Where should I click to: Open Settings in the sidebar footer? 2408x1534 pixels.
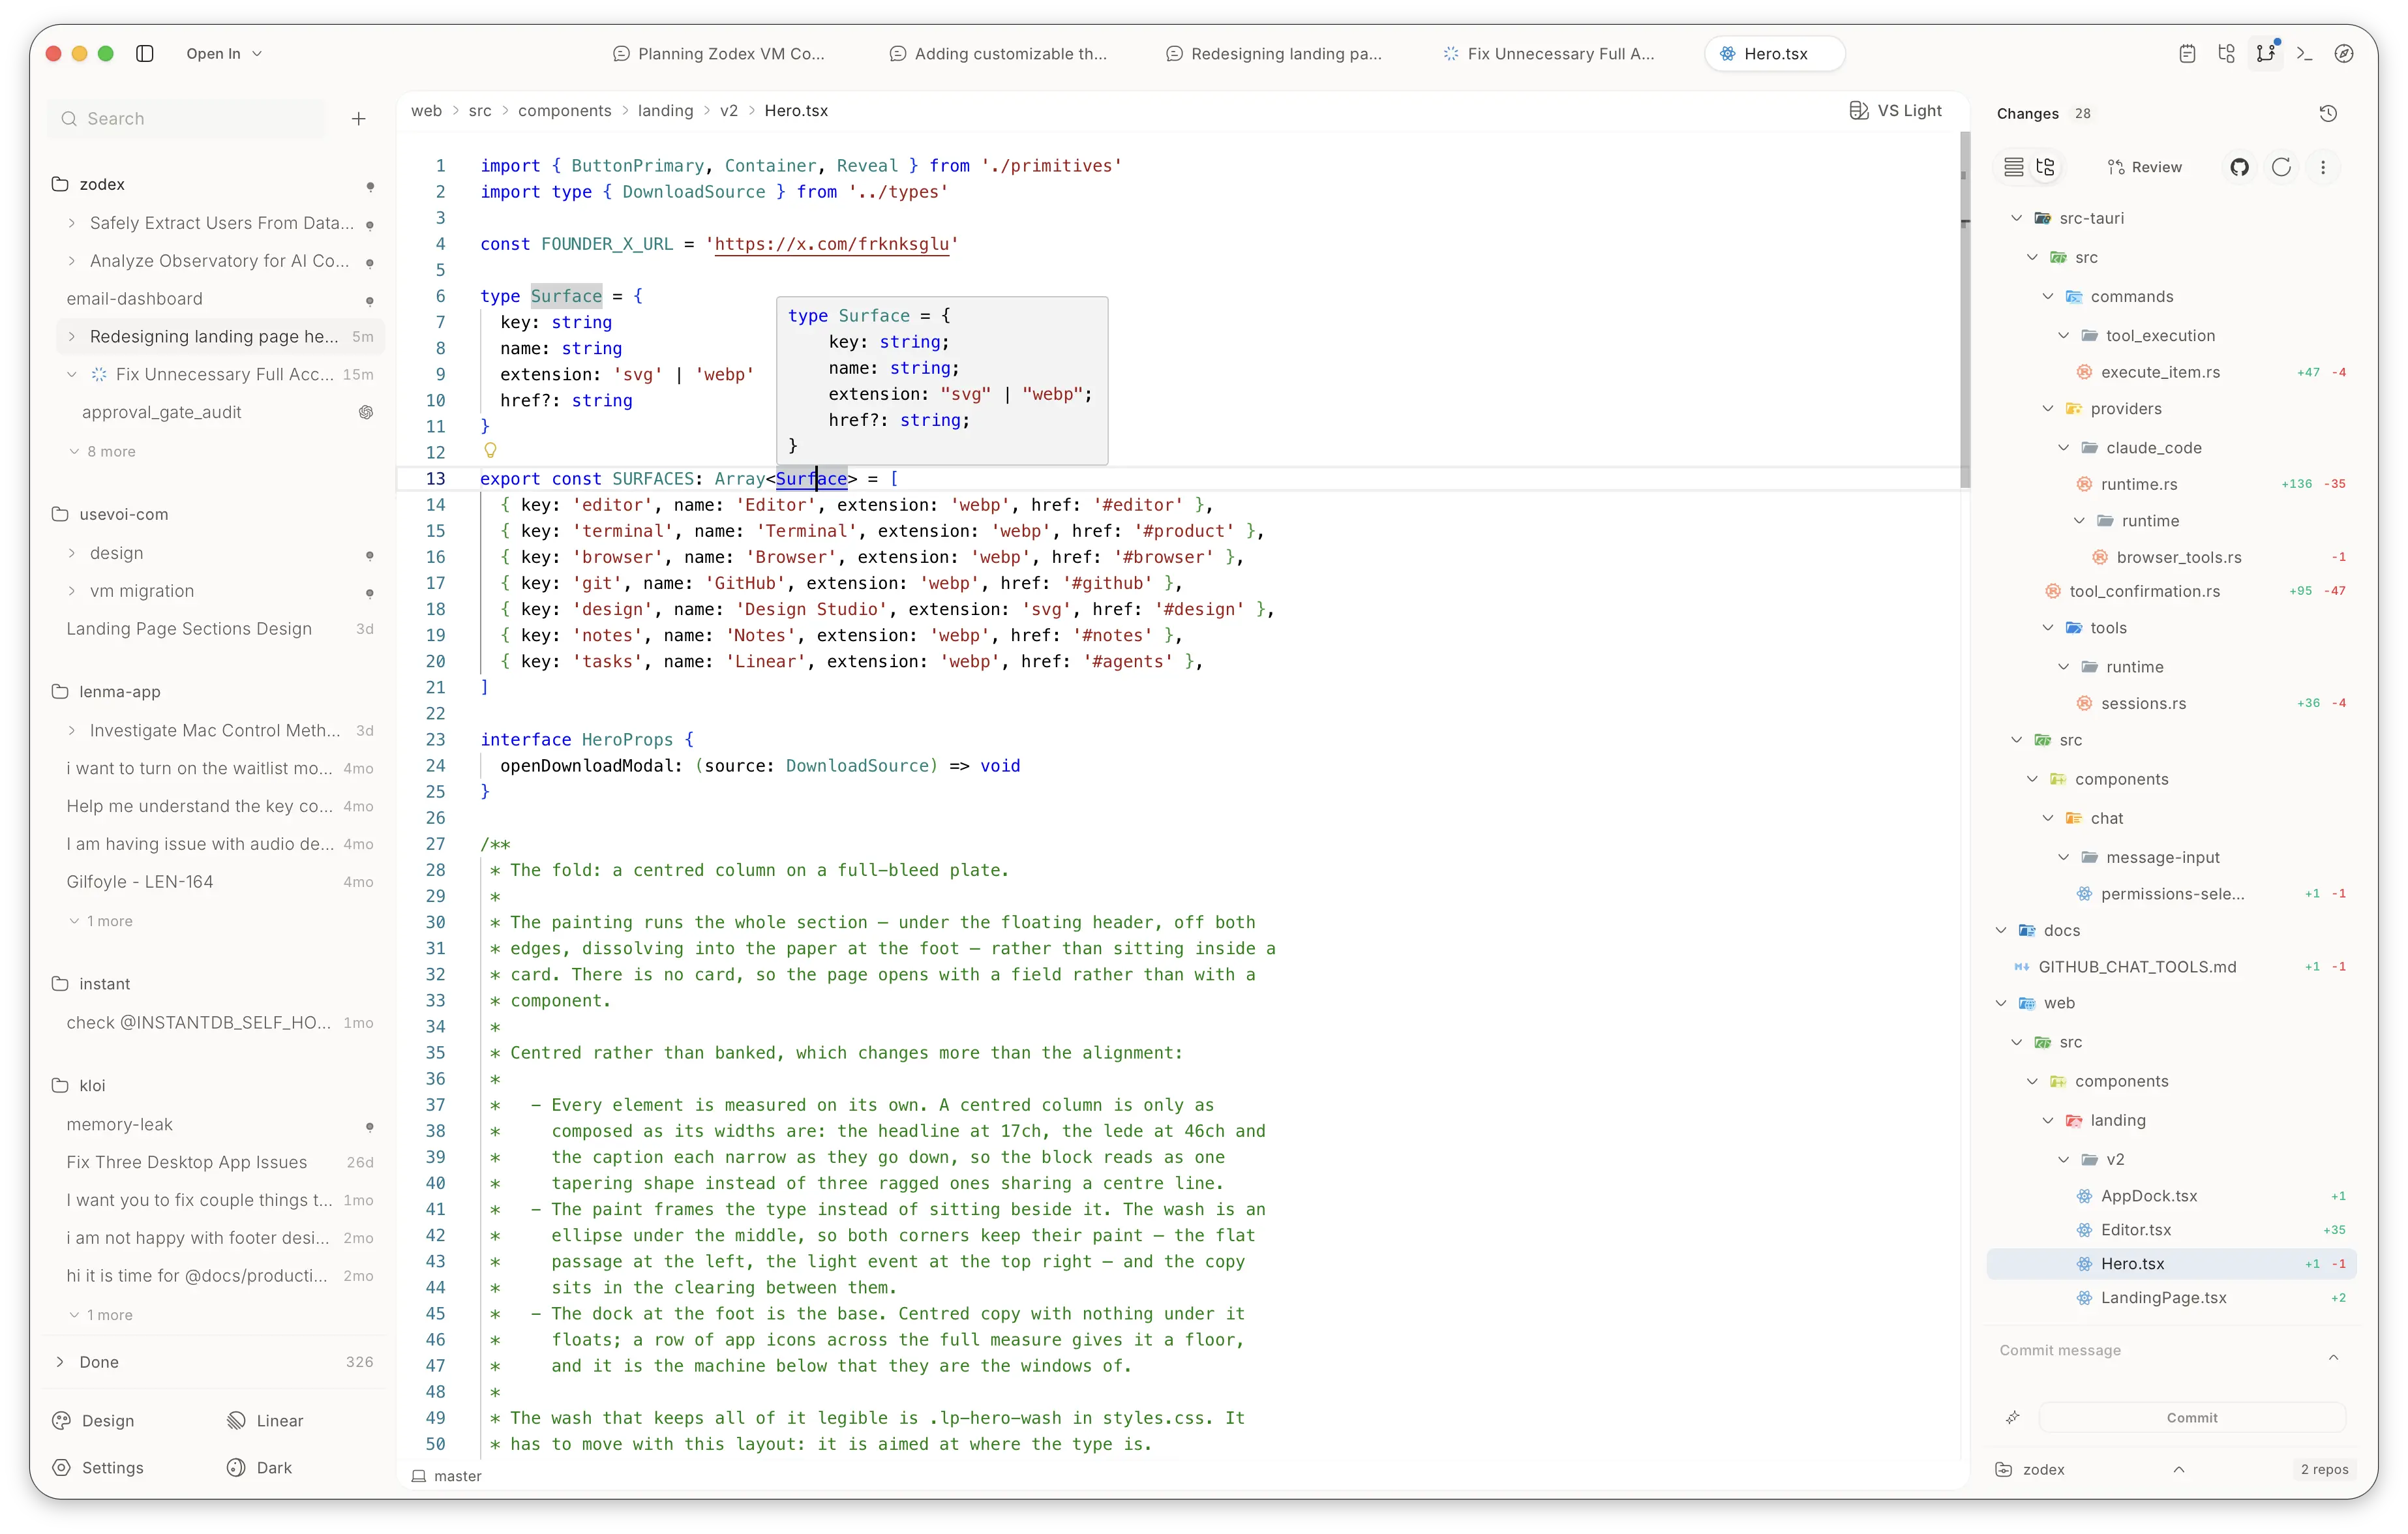pyautogui.click(x=98, y=1467)
